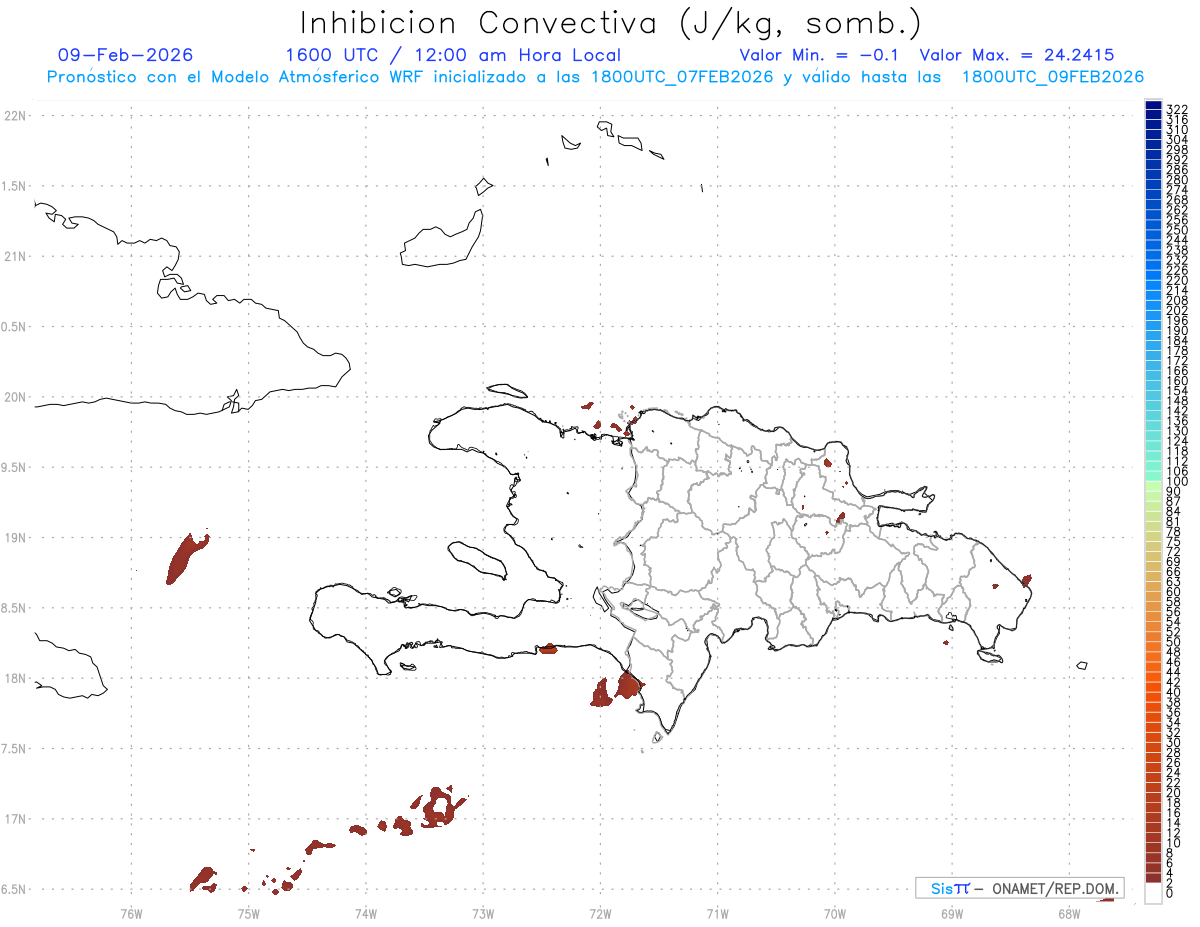Click the "75W" longitude label
The image size is (1200, 927).
click(x=249, y=913)
